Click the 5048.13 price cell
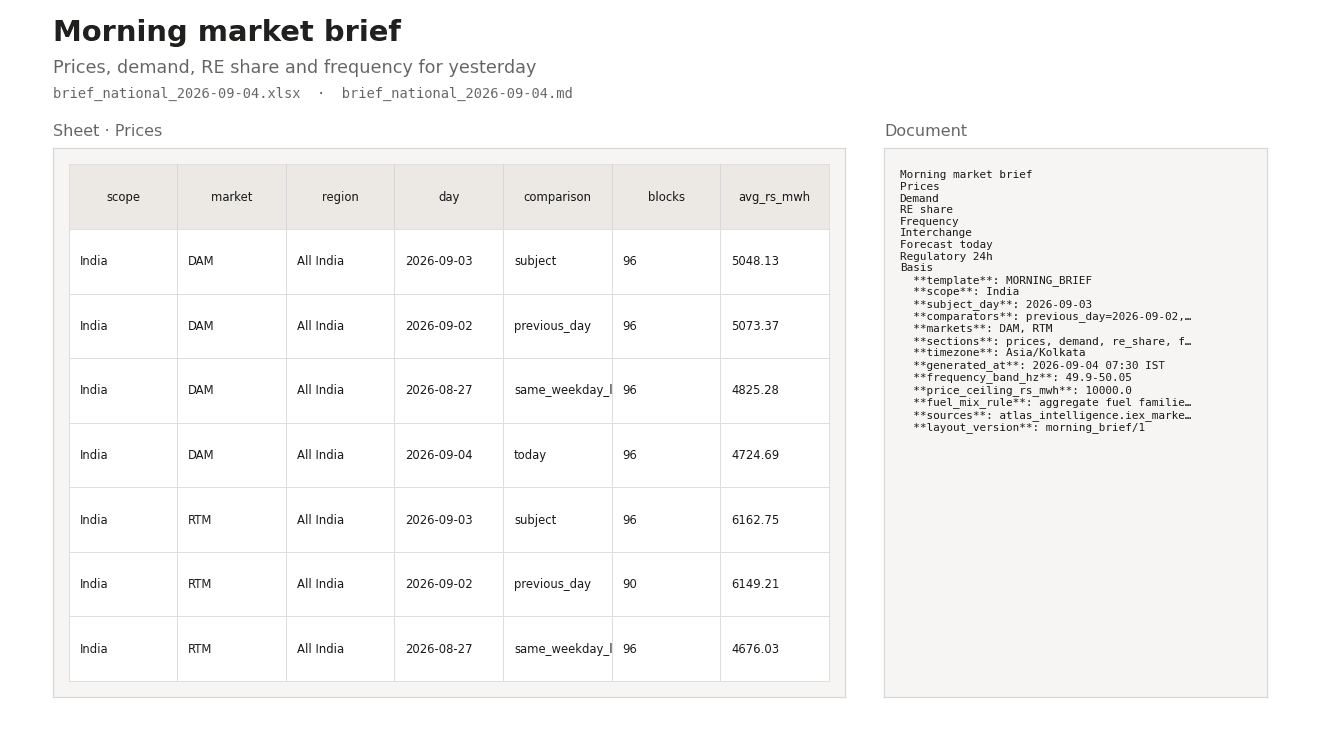Image resolution: width=1320 pixels, height=742 pixels. coord(775,262)
